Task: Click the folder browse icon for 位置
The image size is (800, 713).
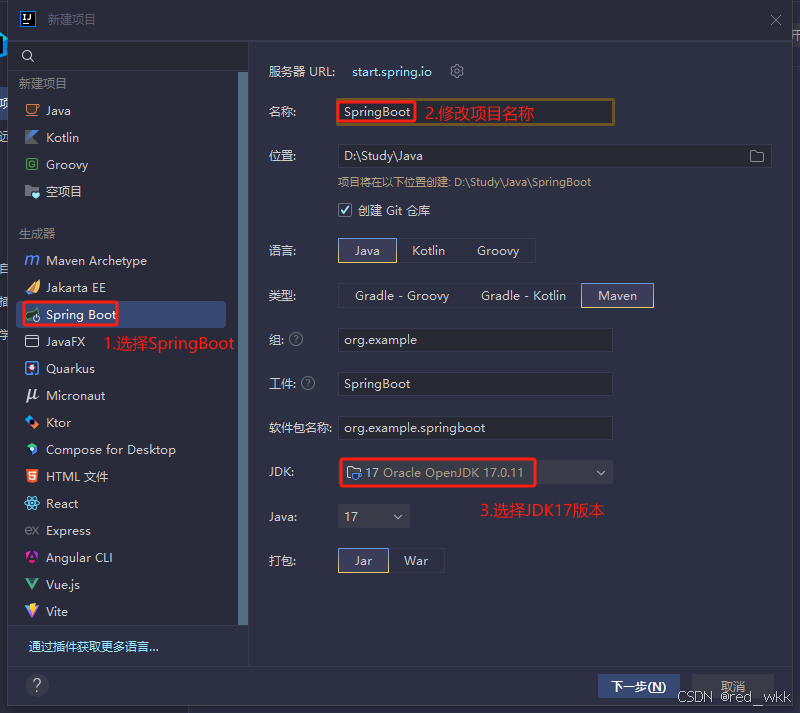Action: pos(757,156)
